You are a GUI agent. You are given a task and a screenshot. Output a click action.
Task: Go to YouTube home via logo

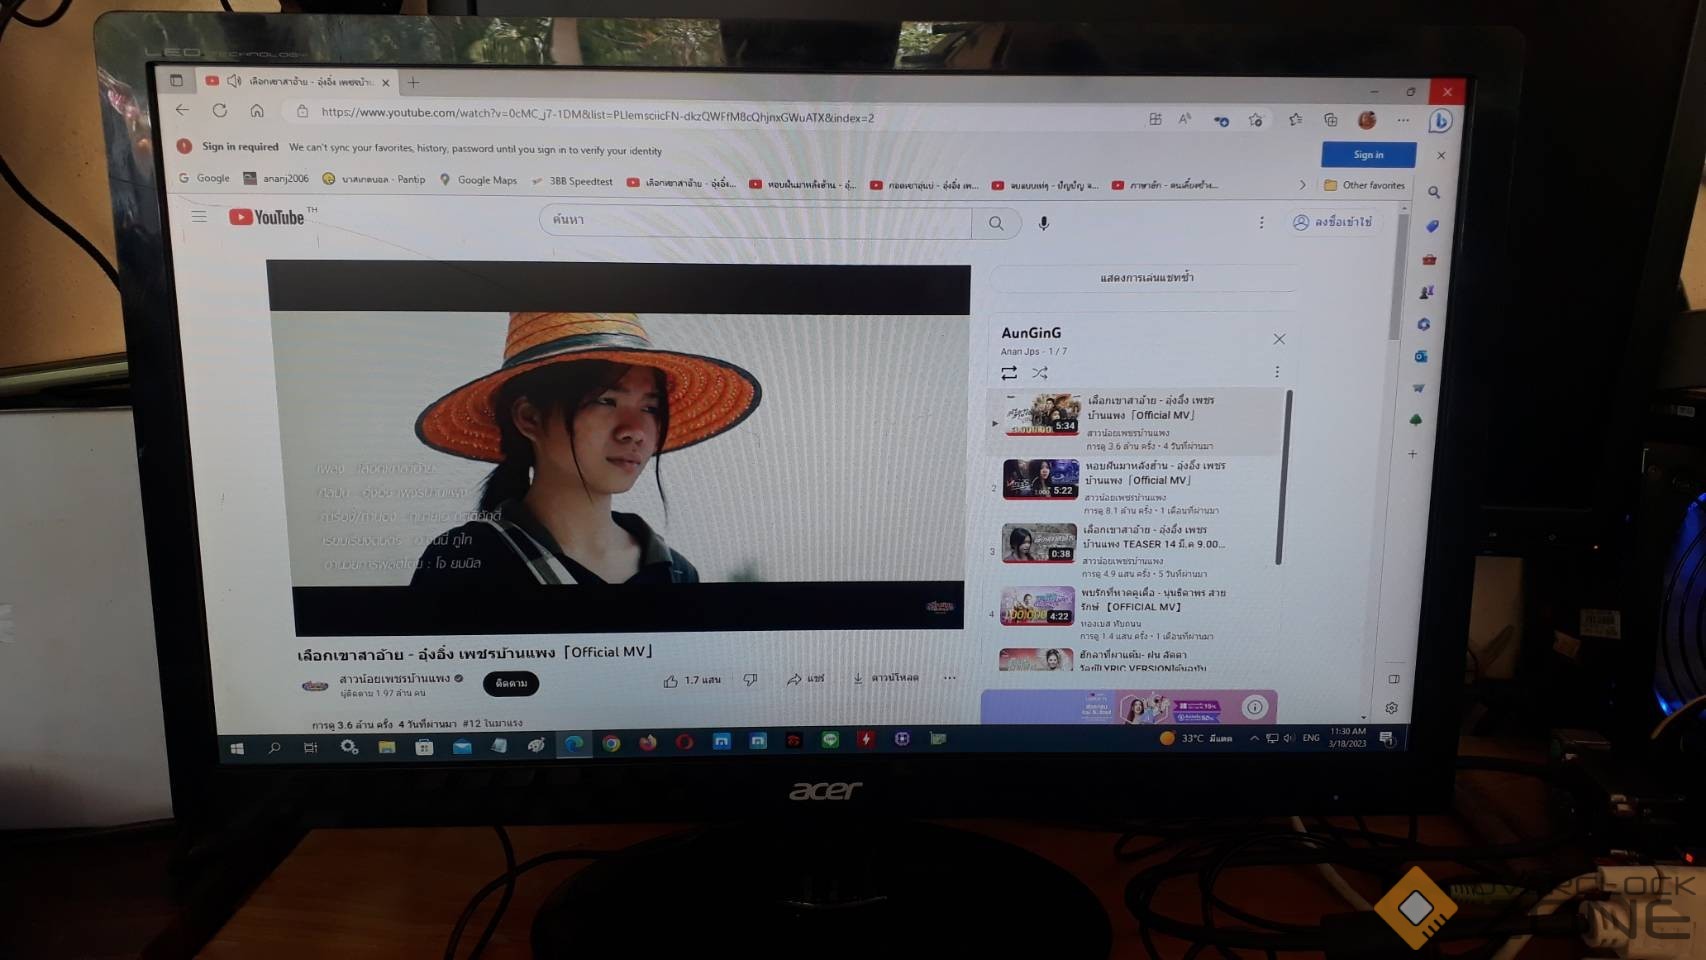(268, 217)
